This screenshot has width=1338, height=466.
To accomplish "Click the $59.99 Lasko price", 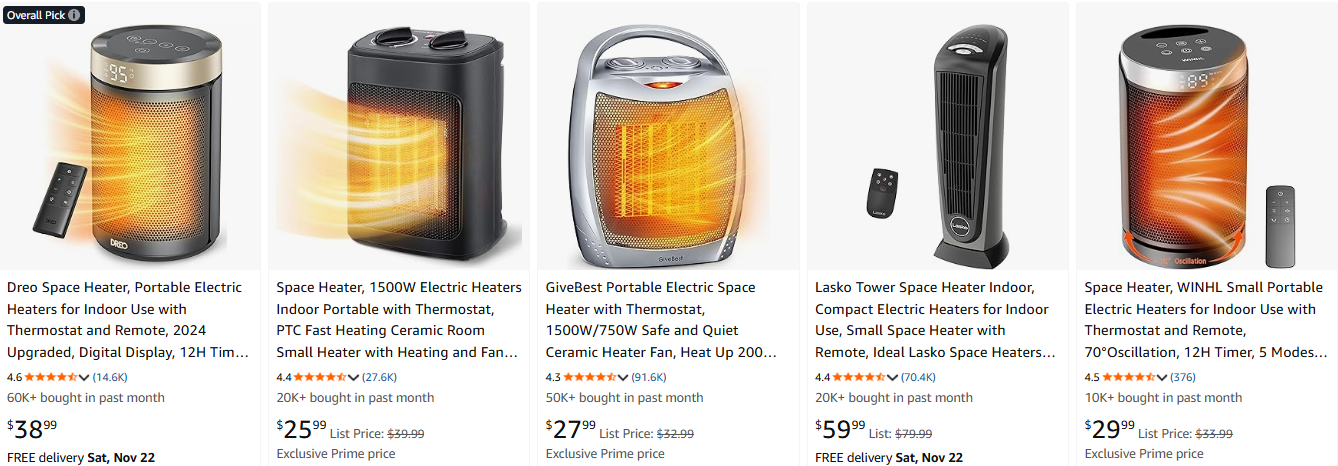I will (x=841, y=430).
